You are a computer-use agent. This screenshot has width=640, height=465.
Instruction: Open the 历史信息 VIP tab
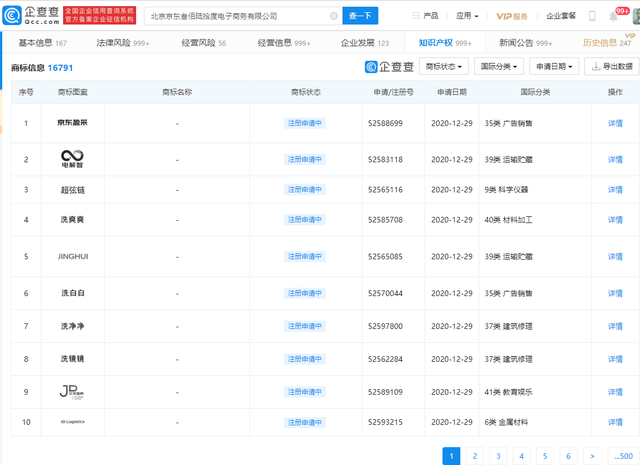607,42
